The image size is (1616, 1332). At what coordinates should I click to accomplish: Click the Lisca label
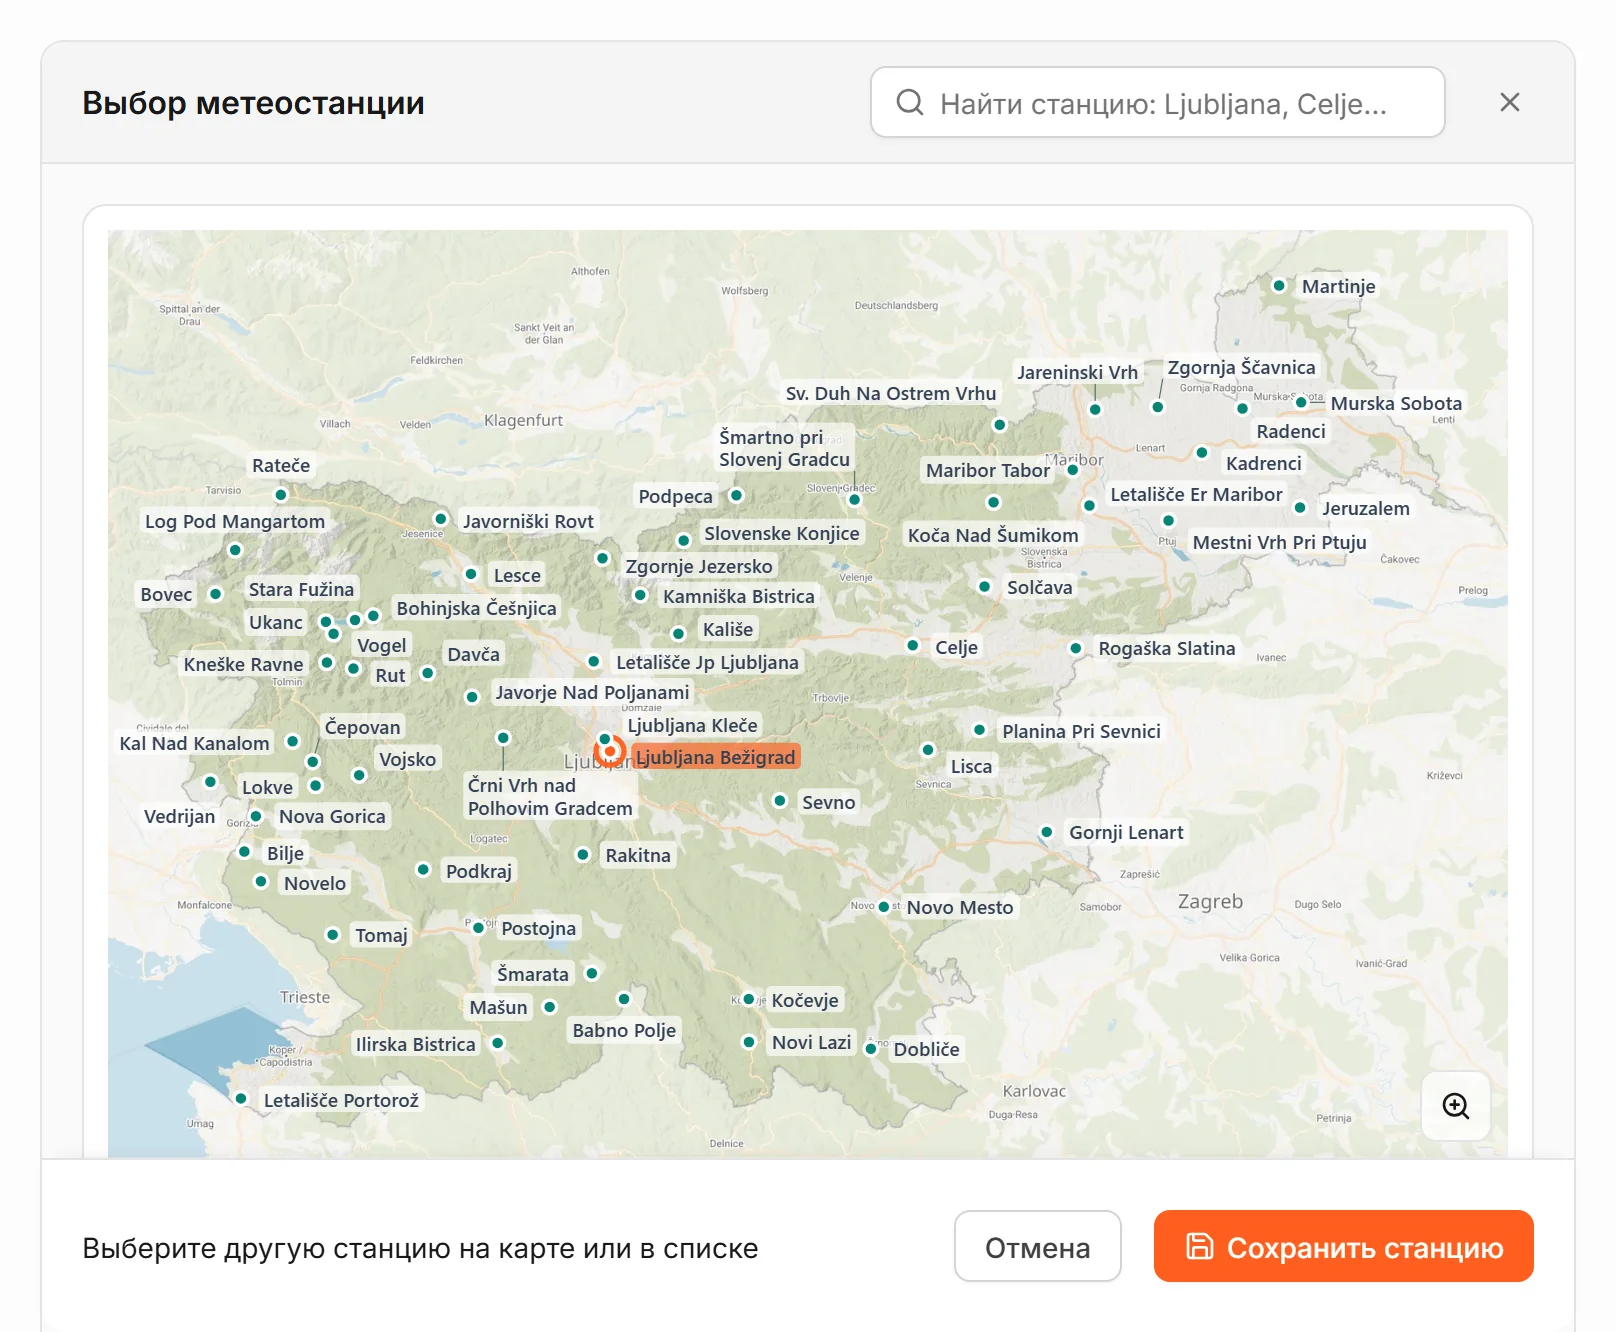tap(971, 766)
